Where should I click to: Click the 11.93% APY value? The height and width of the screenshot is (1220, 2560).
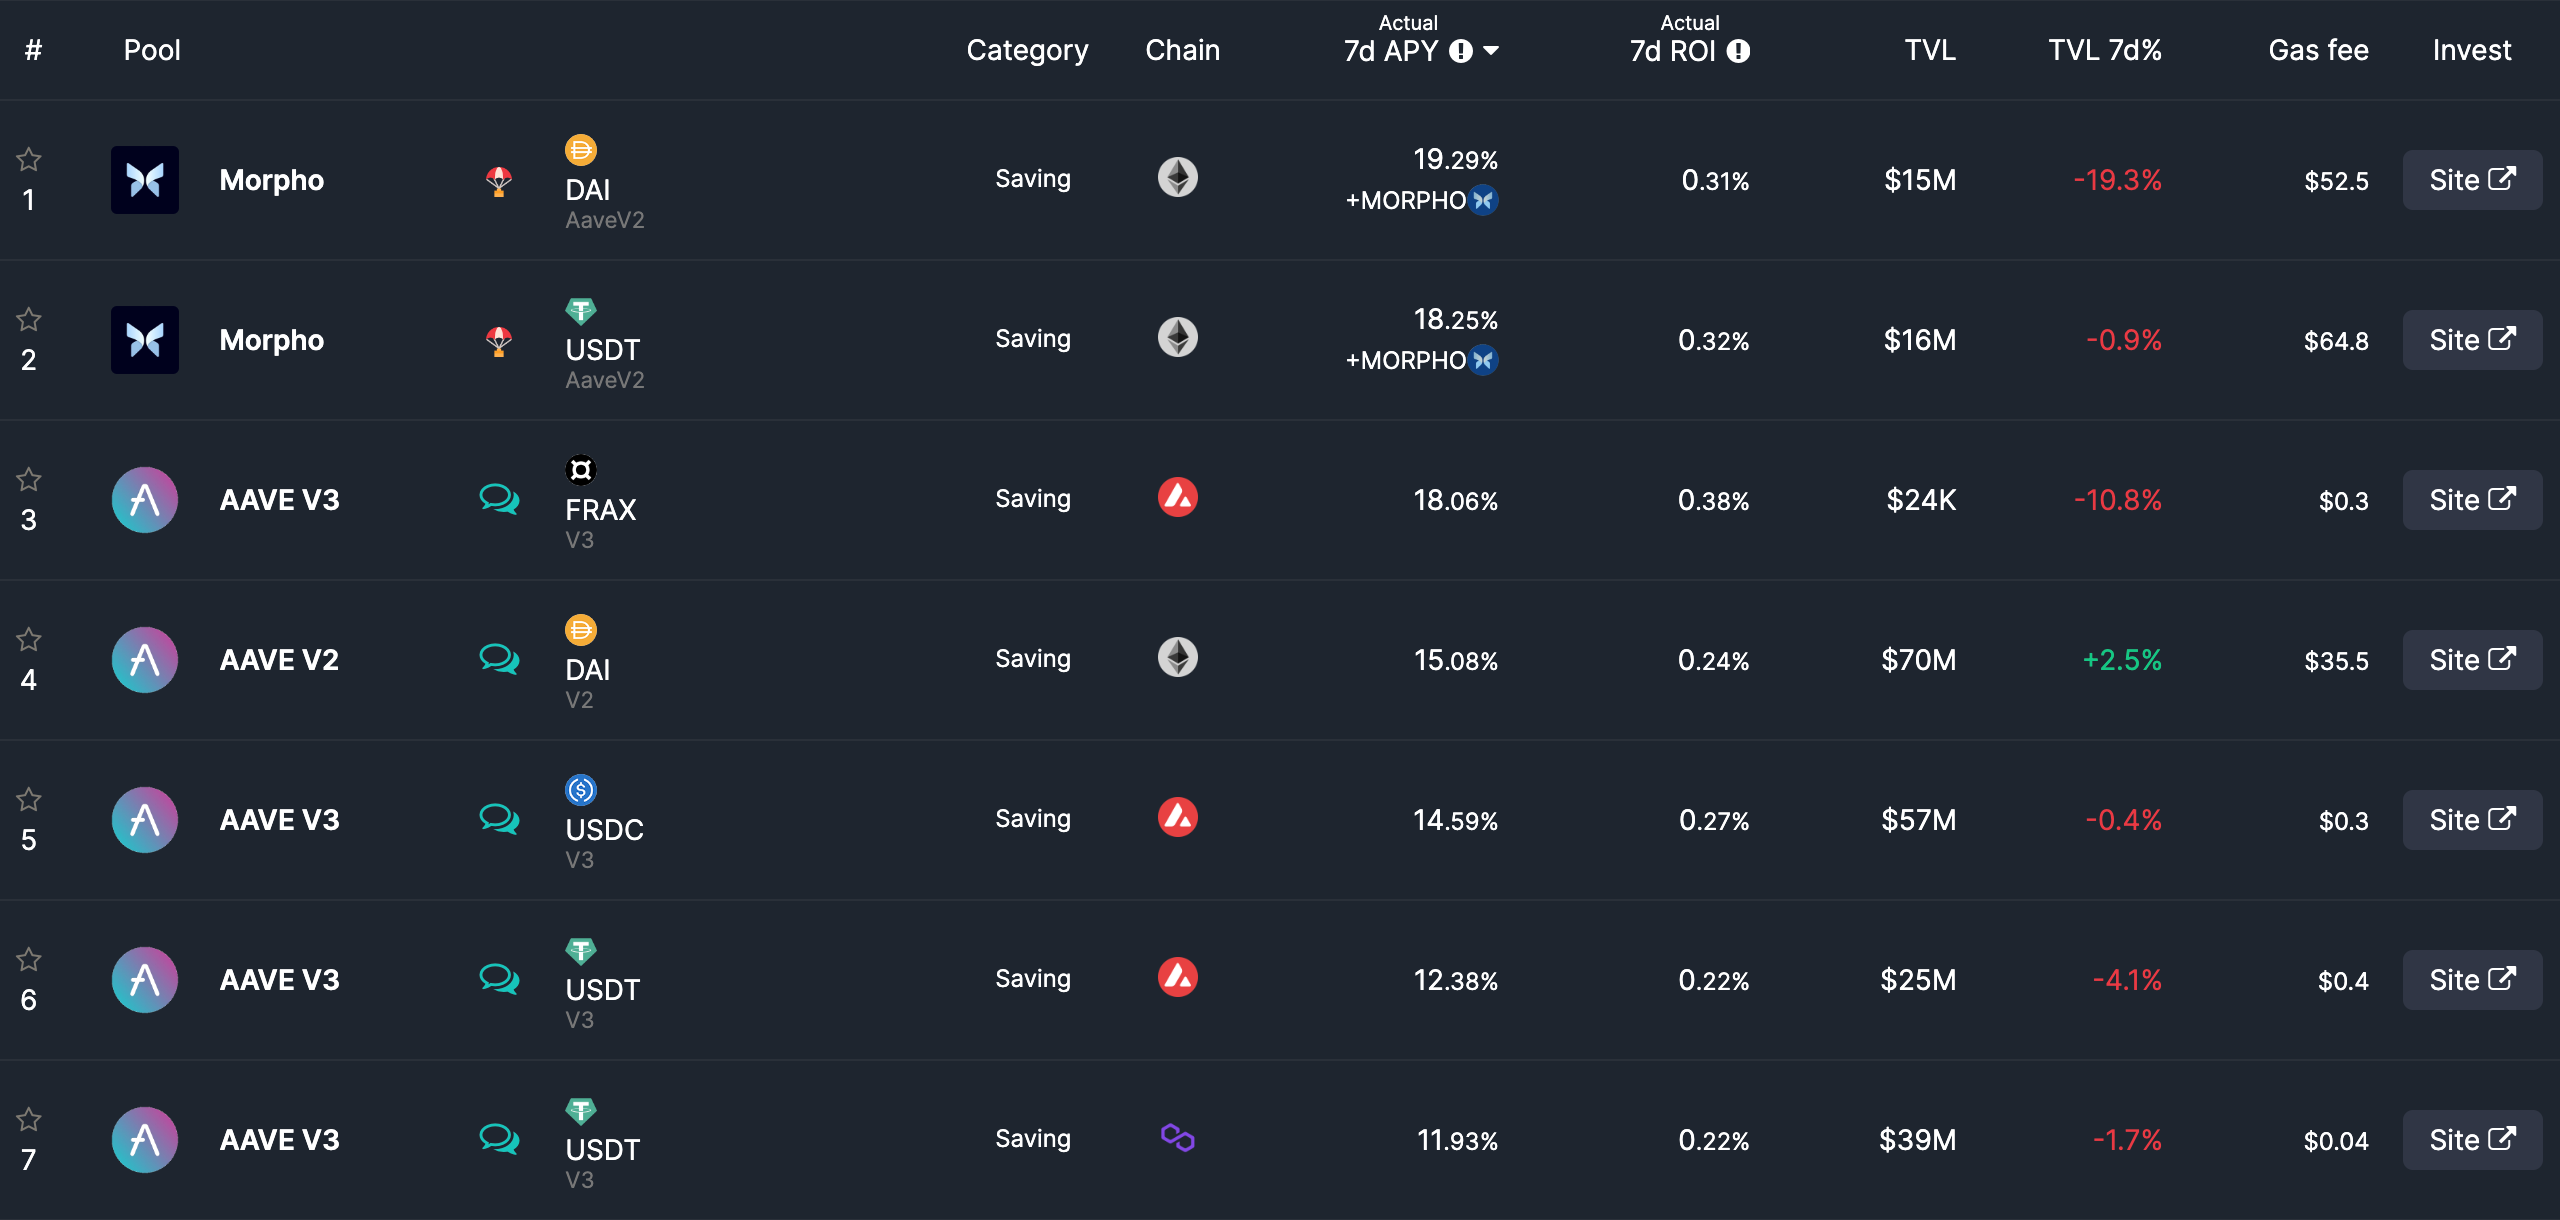point(1457,1141)
